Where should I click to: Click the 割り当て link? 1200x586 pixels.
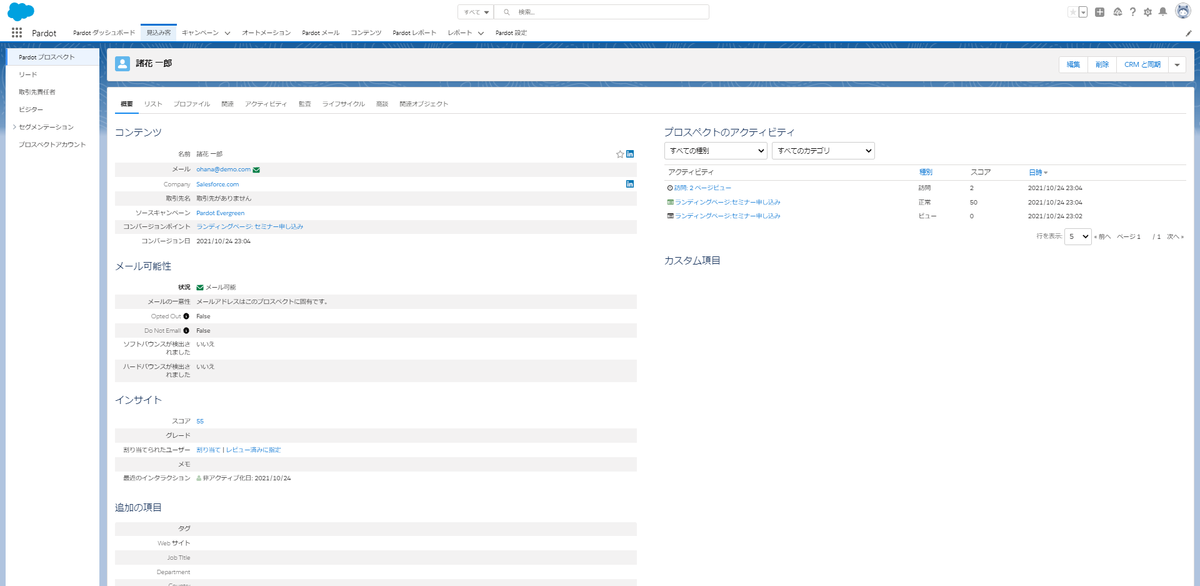point(208,450)
